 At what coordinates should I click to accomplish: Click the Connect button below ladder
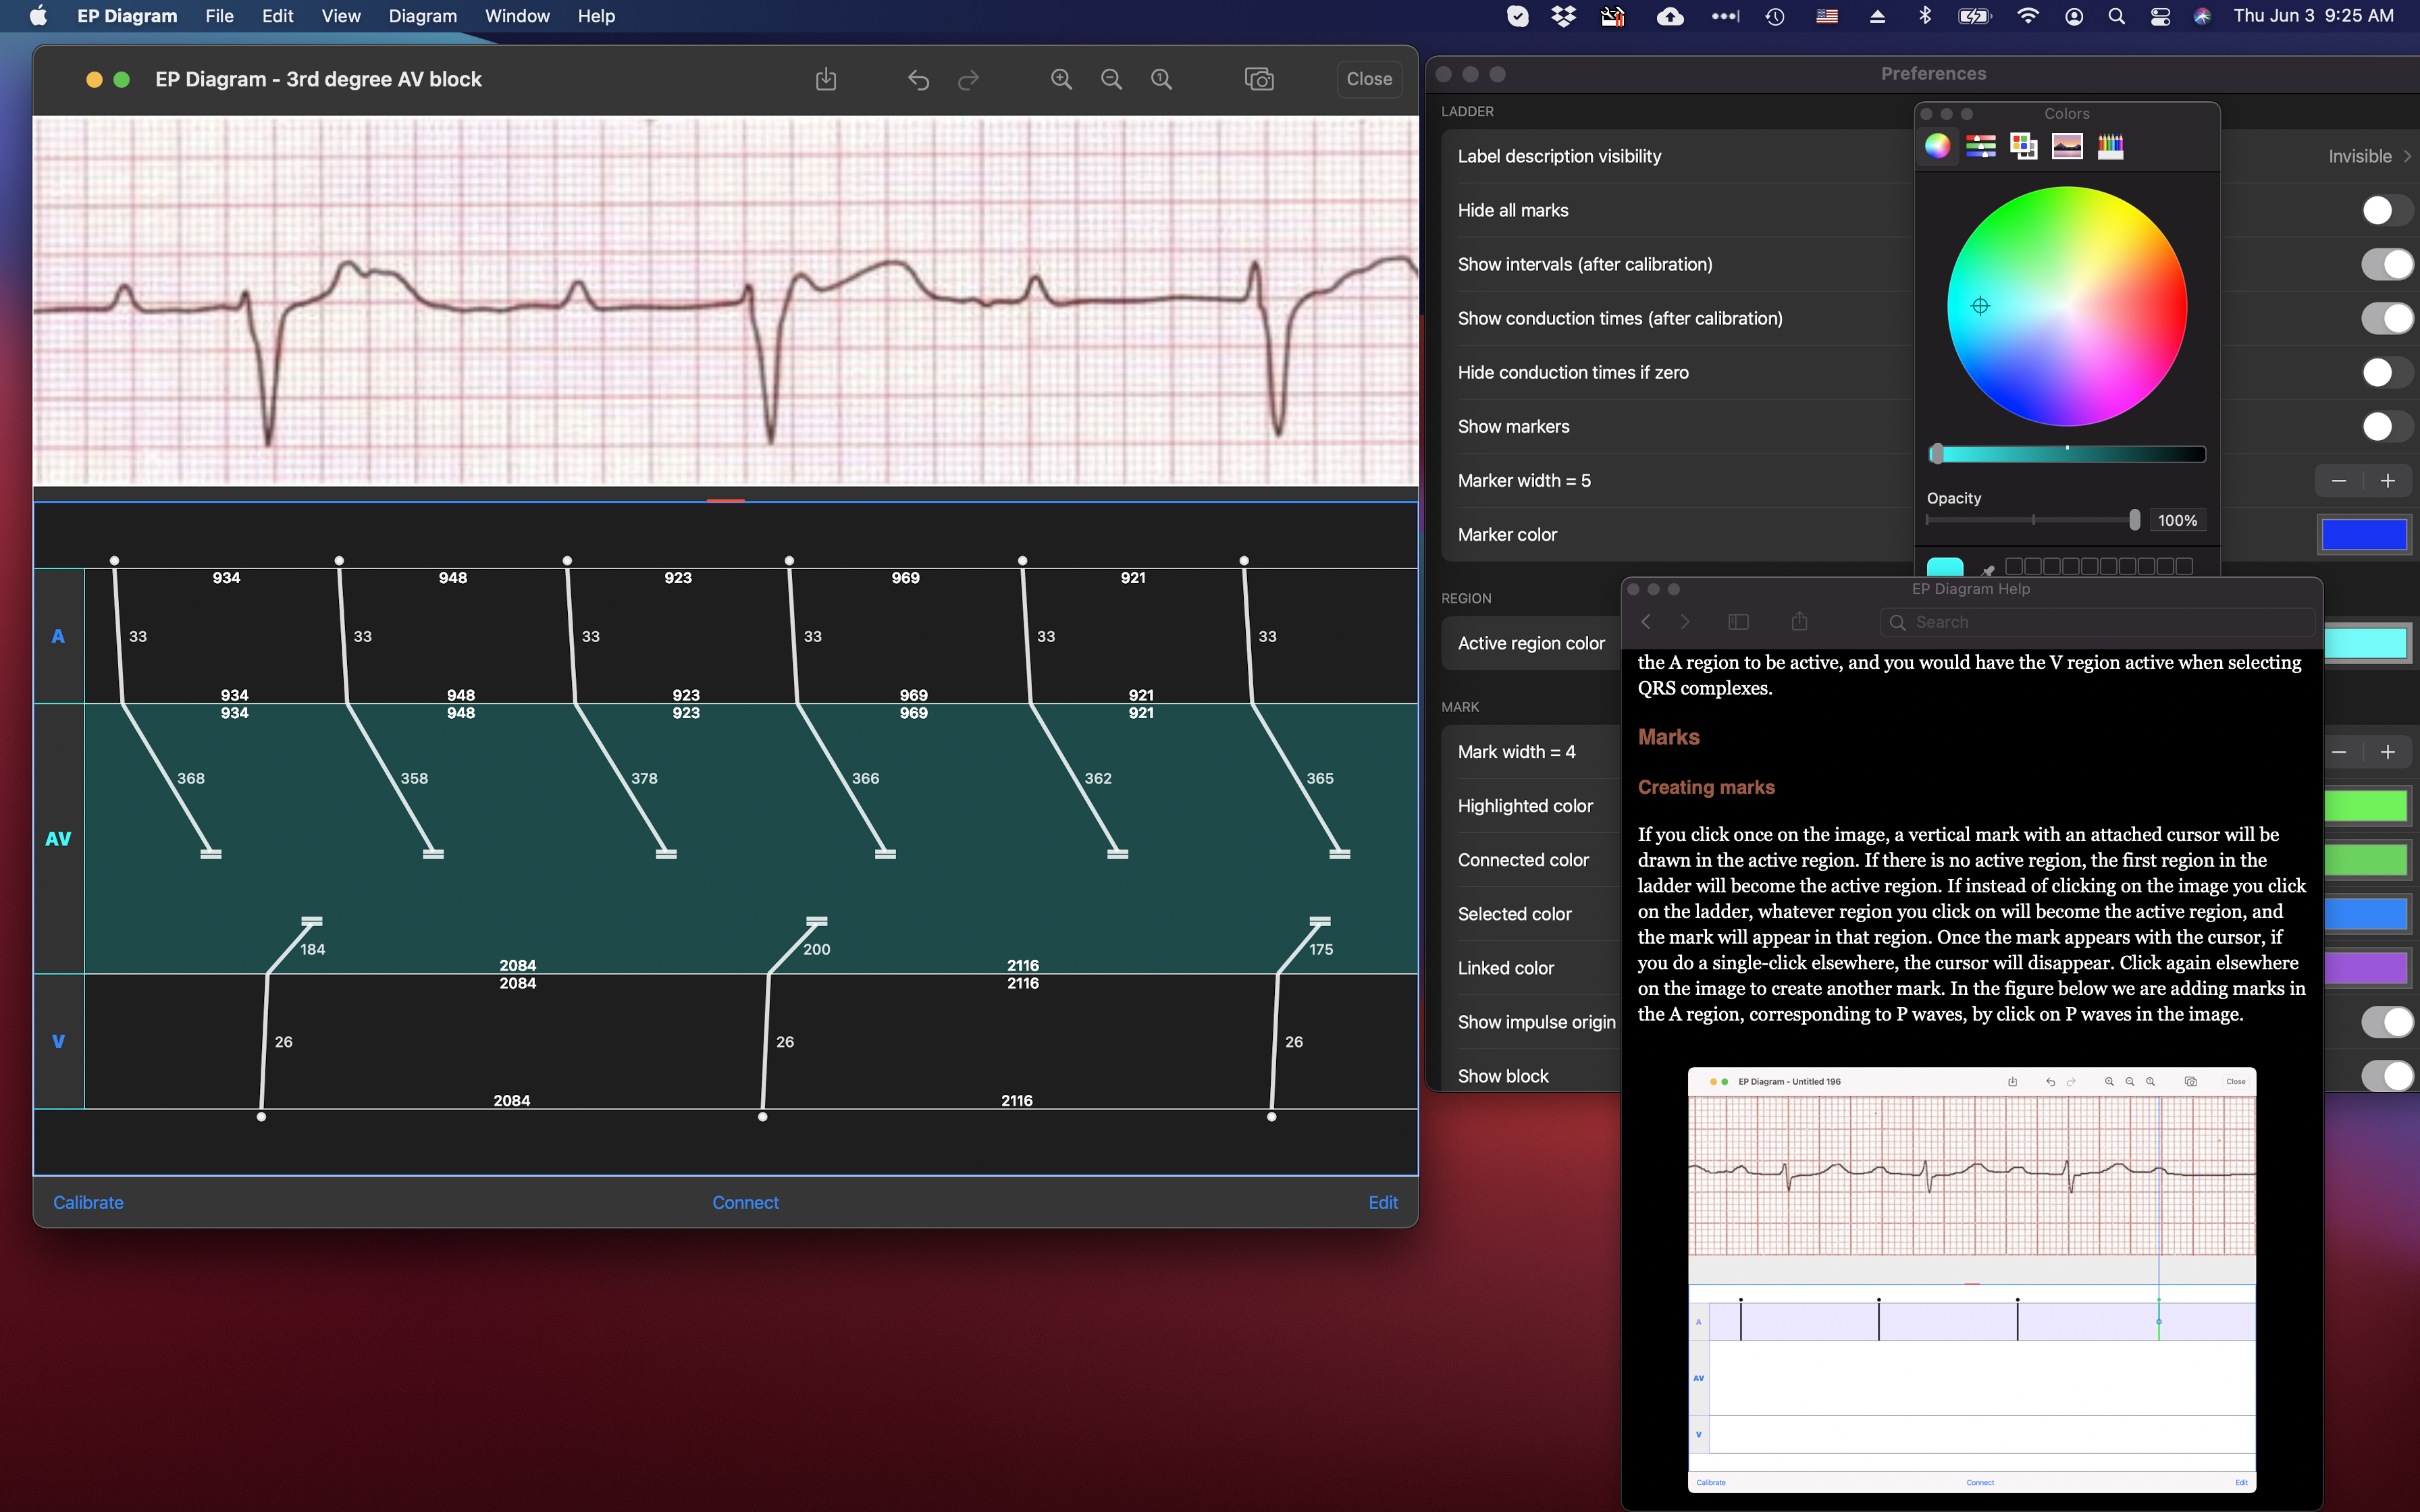[745, 1202]
